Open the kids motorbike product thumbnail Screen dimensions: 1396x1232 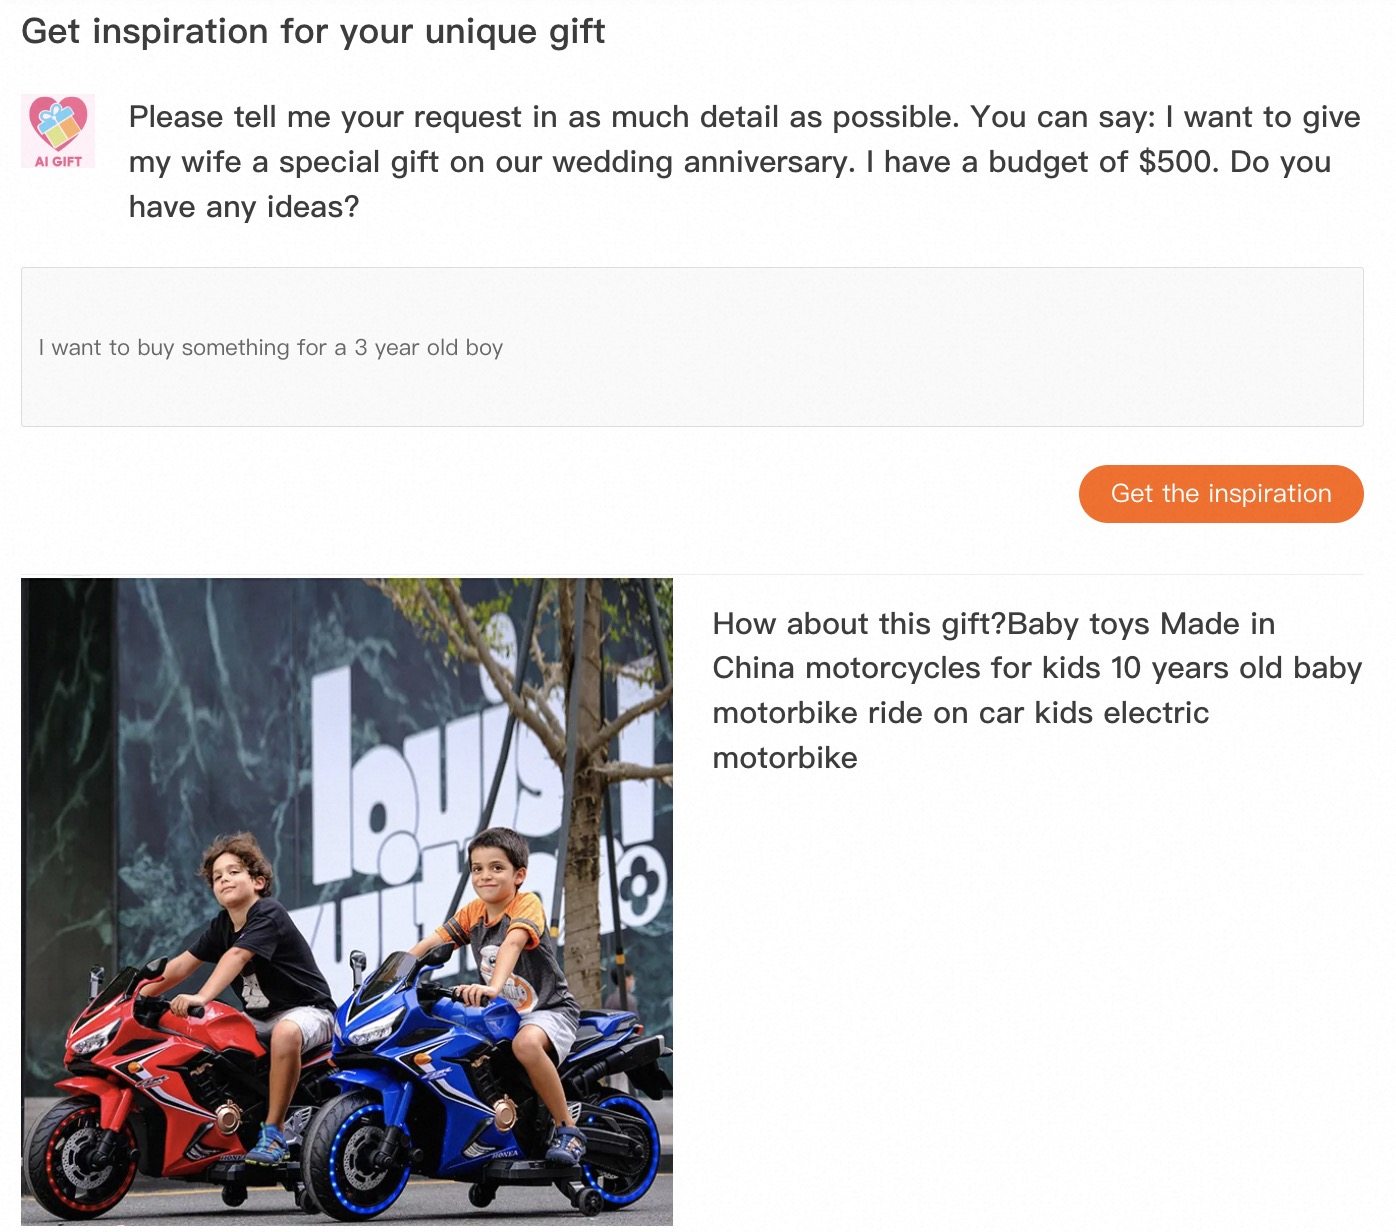pyautogui.click(x=347, y=901)
